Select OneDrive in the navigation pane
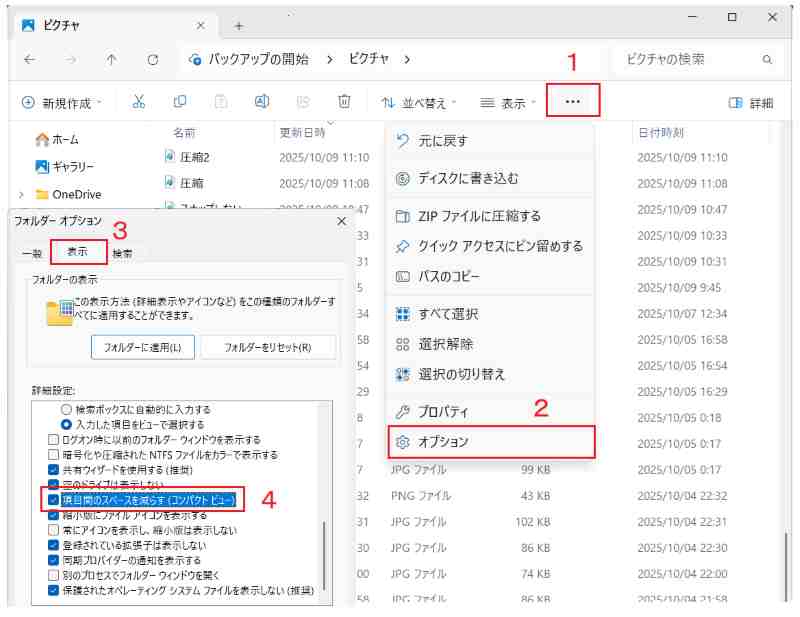Viewport: 800px width, 617px height. [x=68, y=194]
